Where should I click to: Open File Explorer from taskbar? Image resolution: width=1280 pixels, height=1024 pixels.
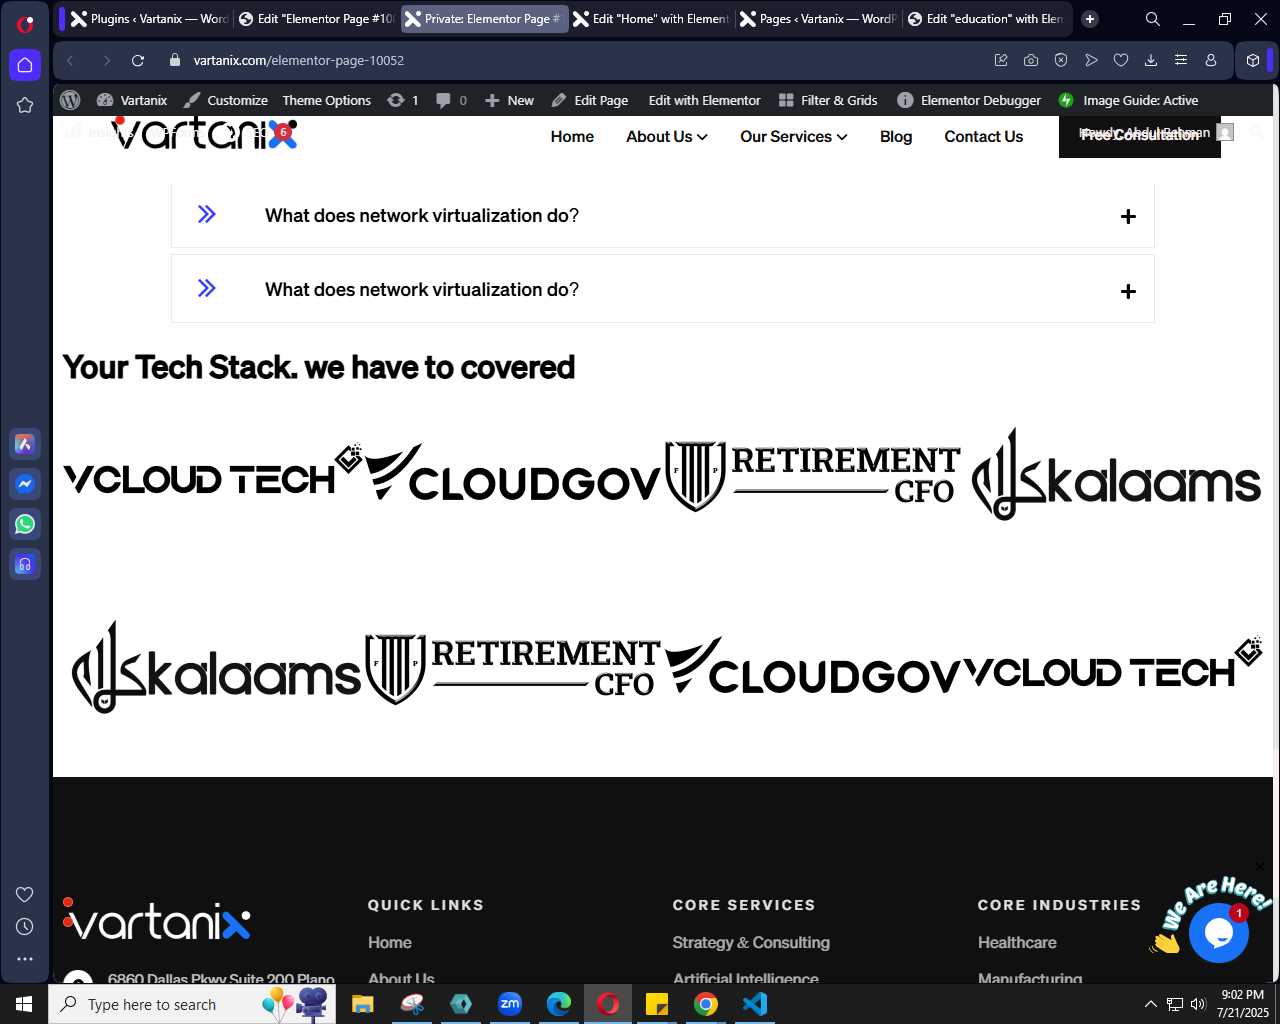coord(362,1004)
